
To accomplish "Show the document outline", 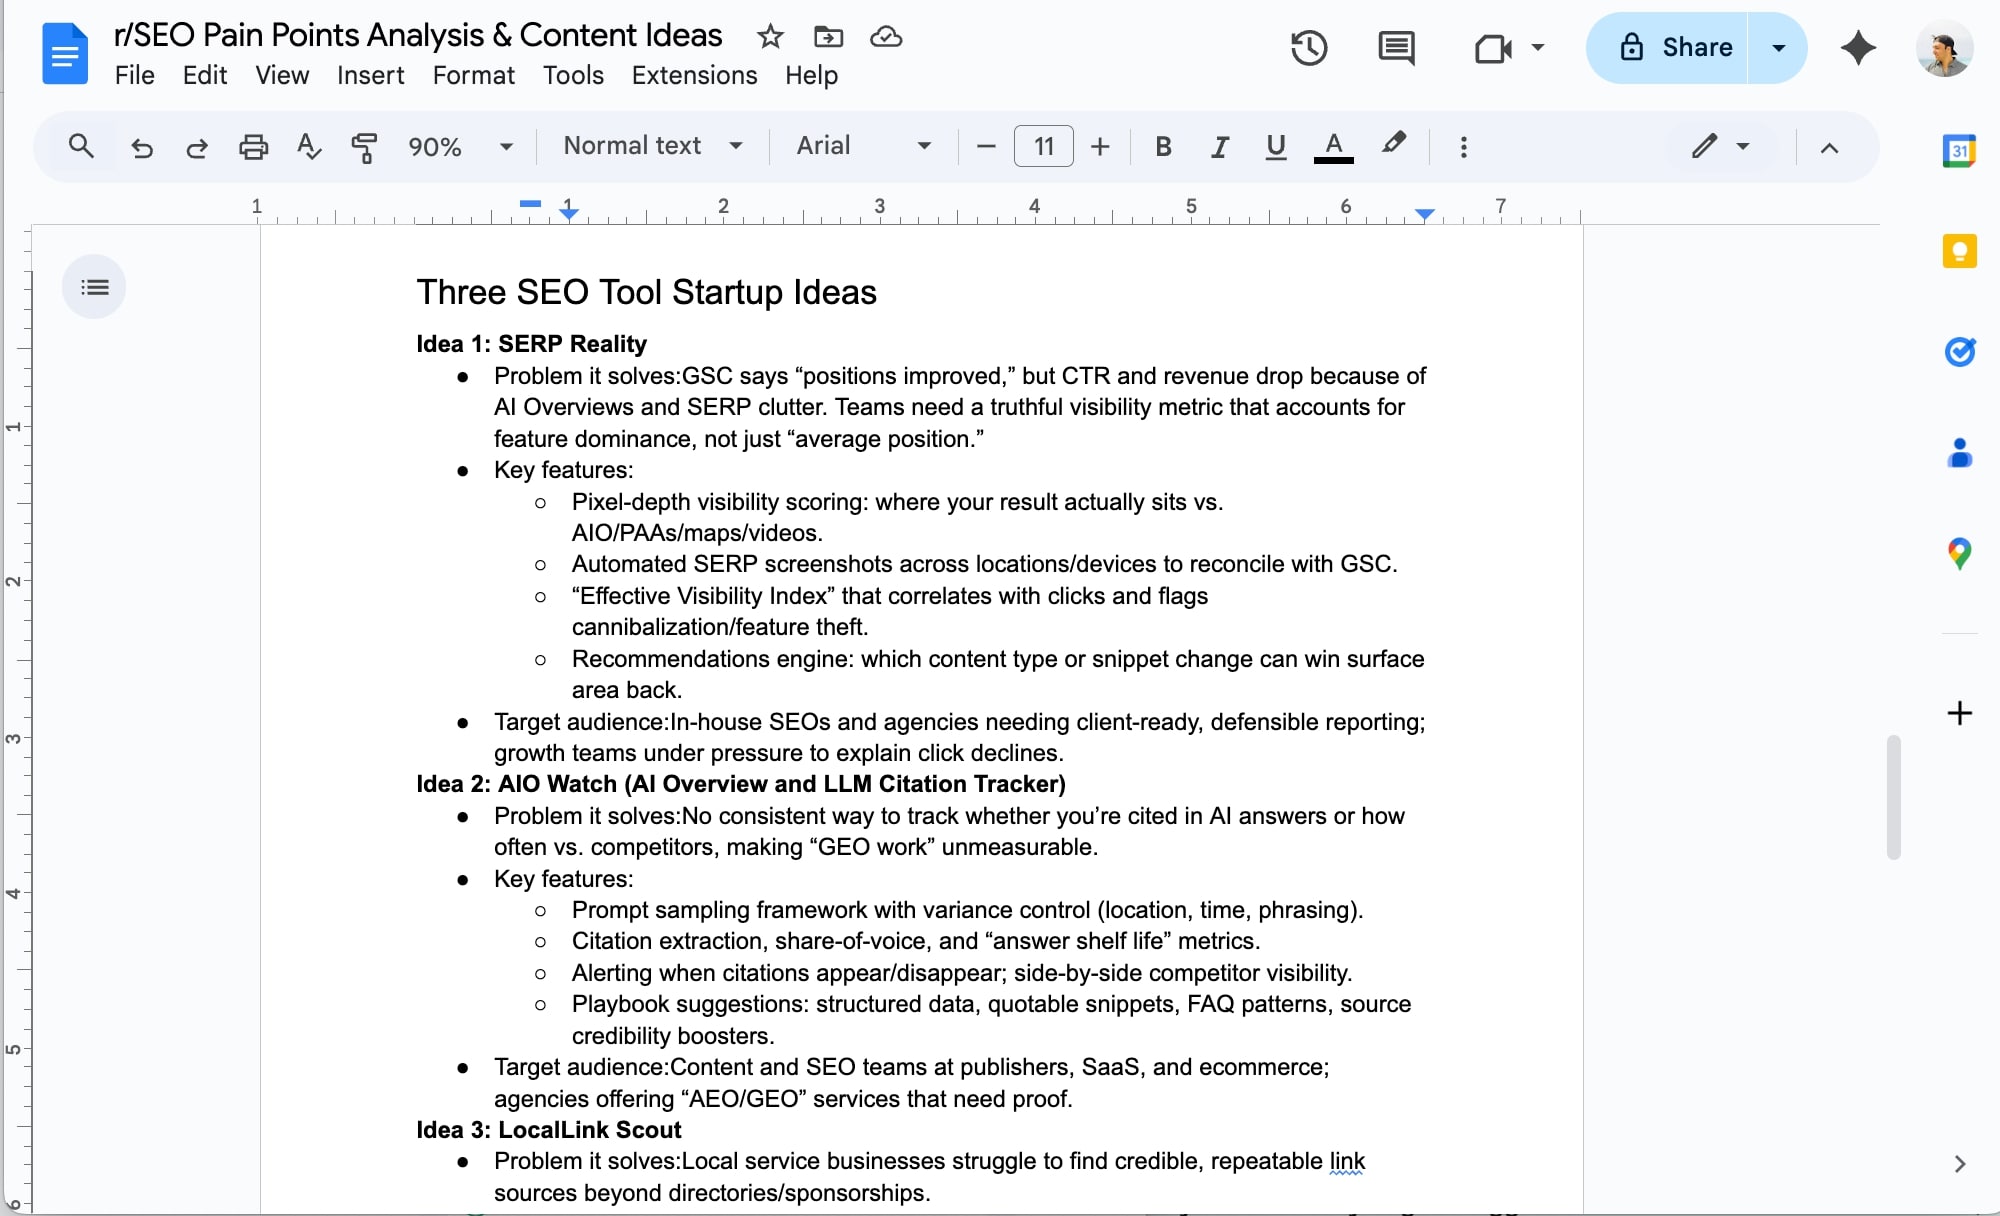I will tap(94, 287).
